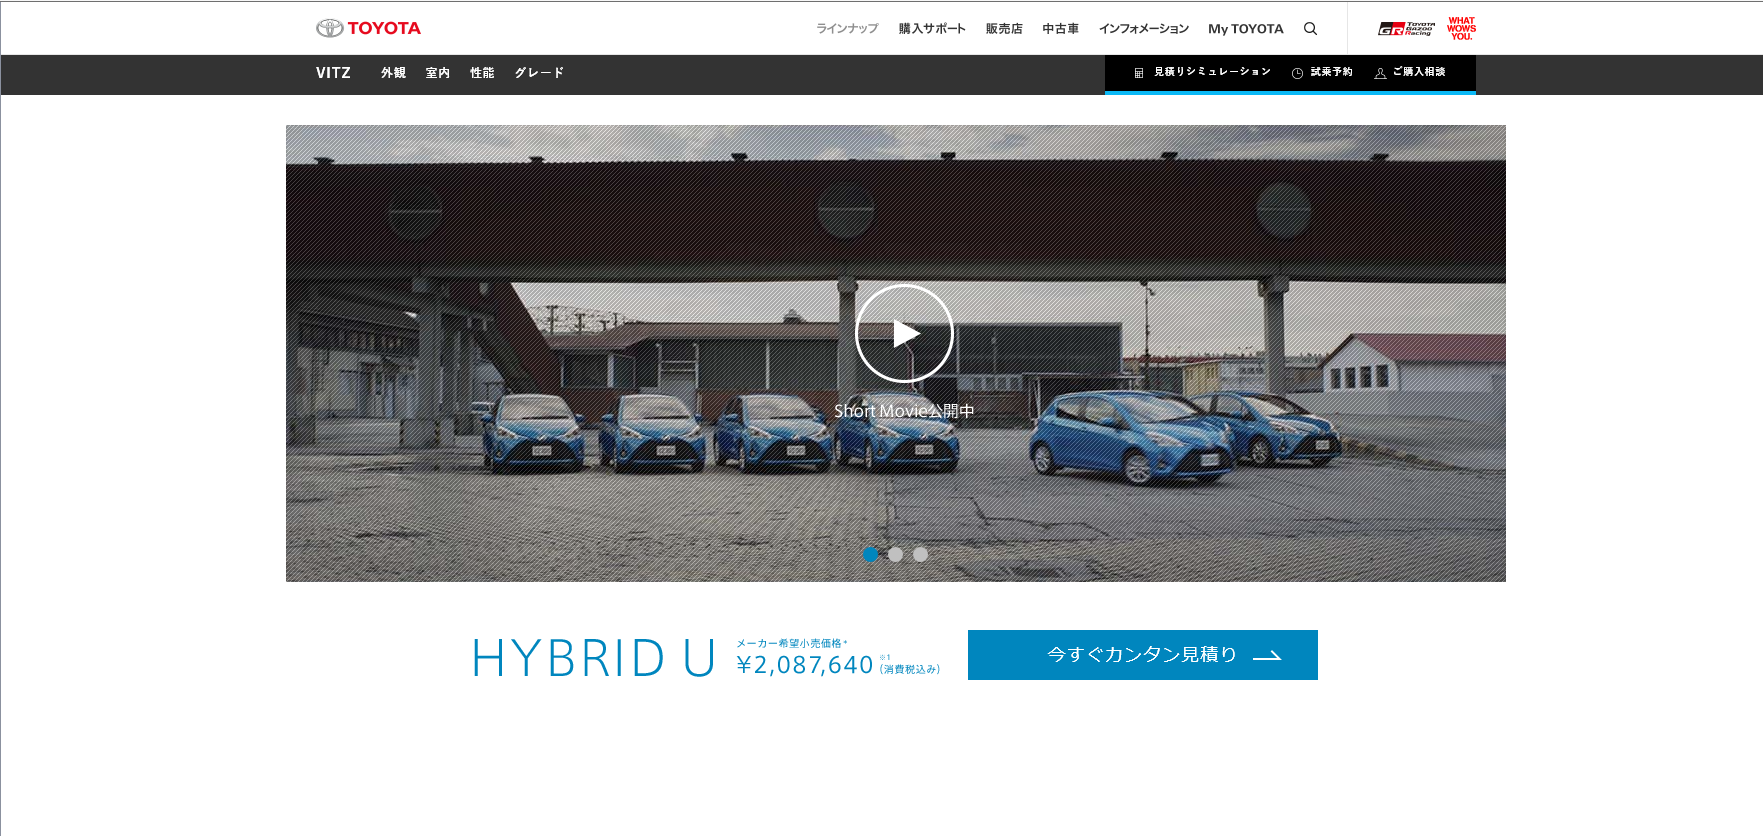Open ご購入相談 purchase consultation

click(1419, 72)
